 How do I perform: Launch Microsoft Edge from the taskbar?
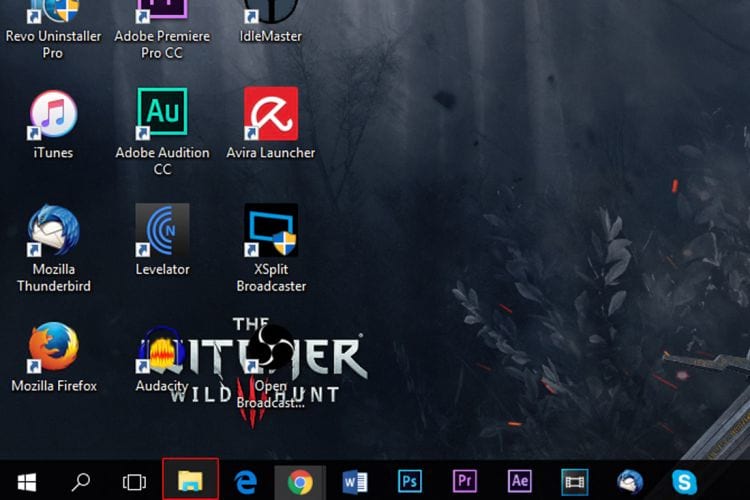(246, 482)
